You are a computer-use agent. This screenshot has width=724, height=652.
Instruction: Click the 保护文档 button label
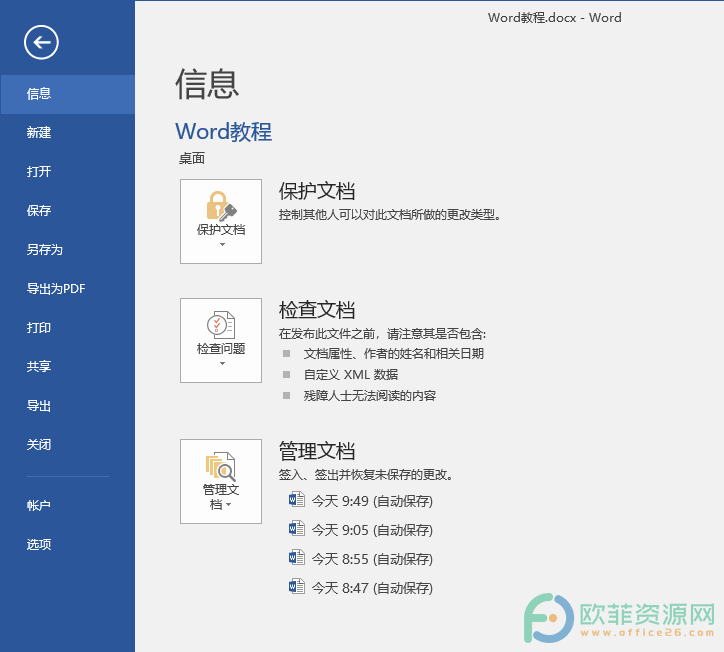(x=221, y=230)
